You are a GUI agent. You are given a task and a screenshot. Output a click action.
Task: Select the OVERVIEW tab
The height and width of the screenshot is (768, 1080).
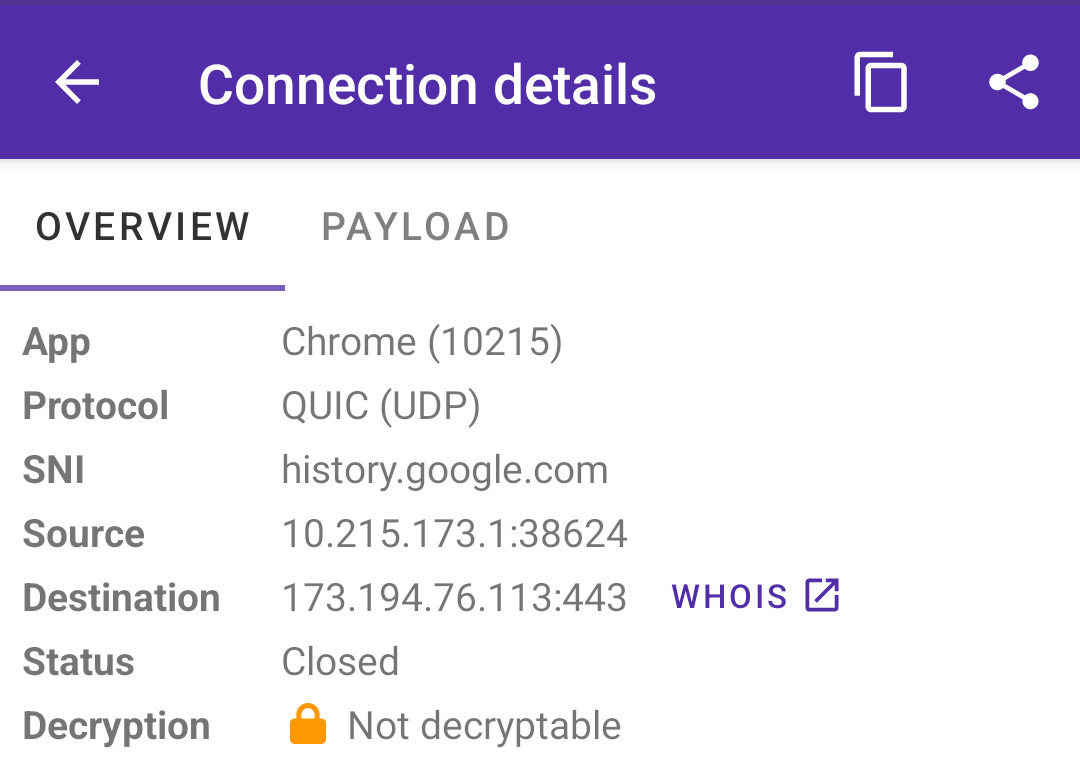tap(142, 226)
